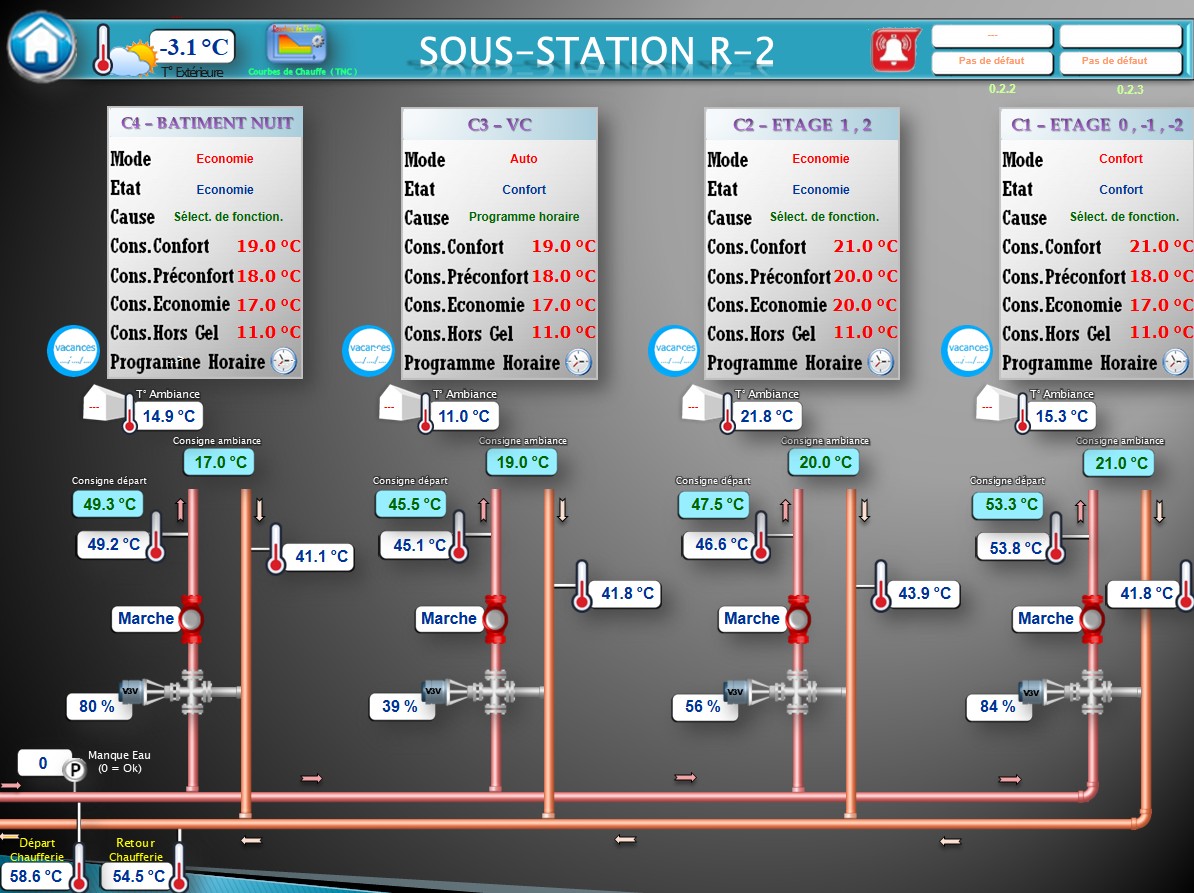Change C1 Mode value Confort

click(x=1121, y=158)
